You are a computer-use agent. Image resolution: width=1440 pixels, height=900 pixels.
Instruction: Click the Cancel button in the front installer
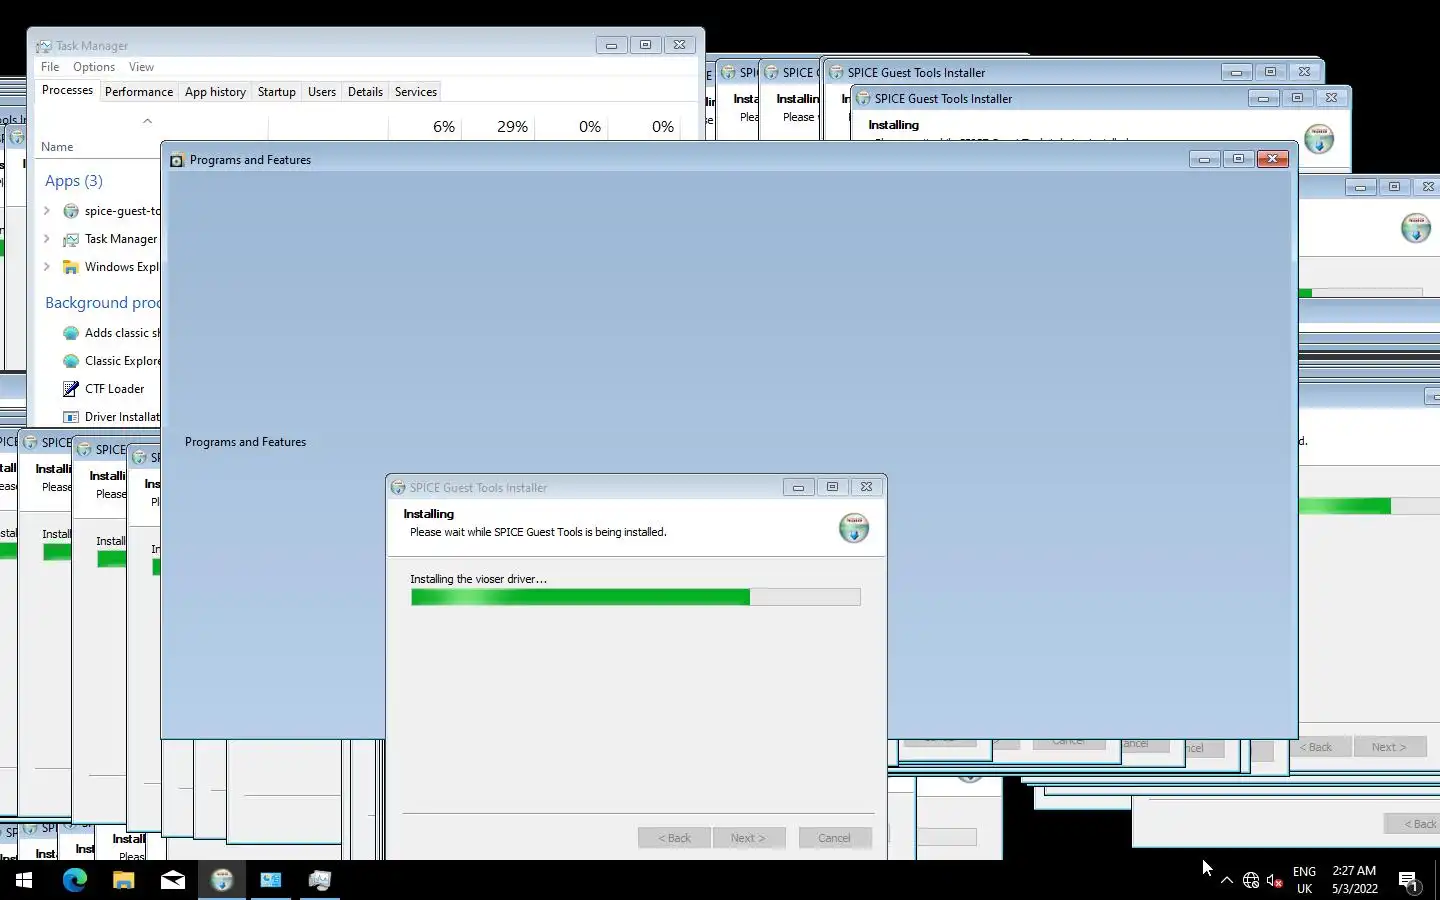tap(835, 838)
